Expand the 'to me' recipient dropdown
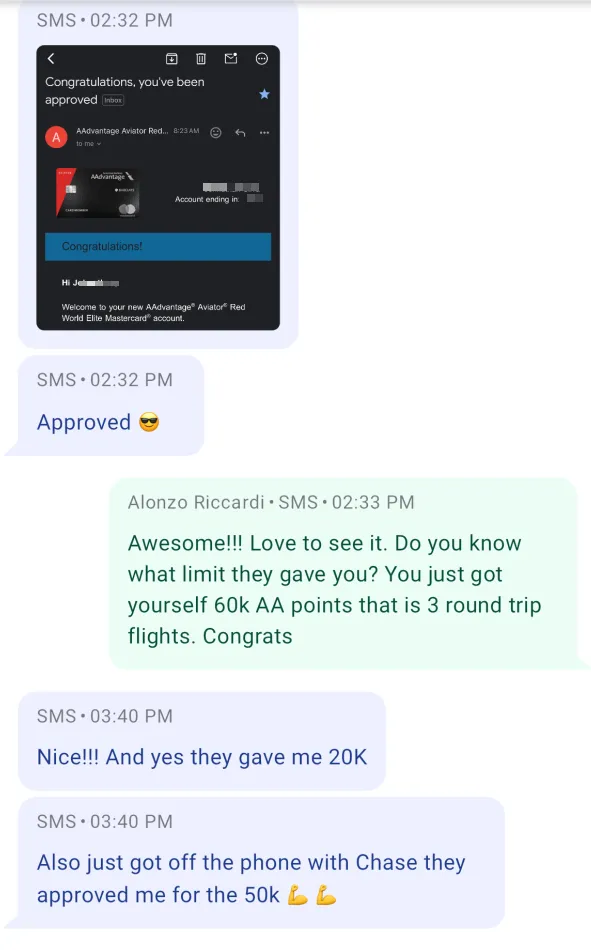Viewport: 591px width, 950px height. [88, 144]
